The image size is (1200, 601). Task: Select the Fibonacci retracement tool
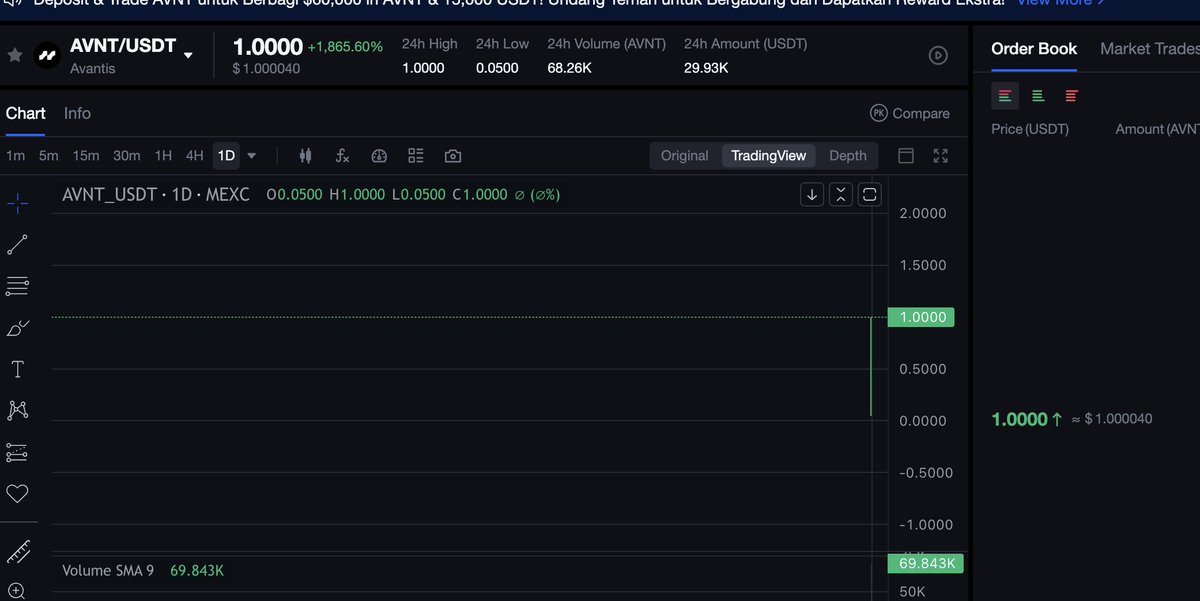click(x=18, y=286)
